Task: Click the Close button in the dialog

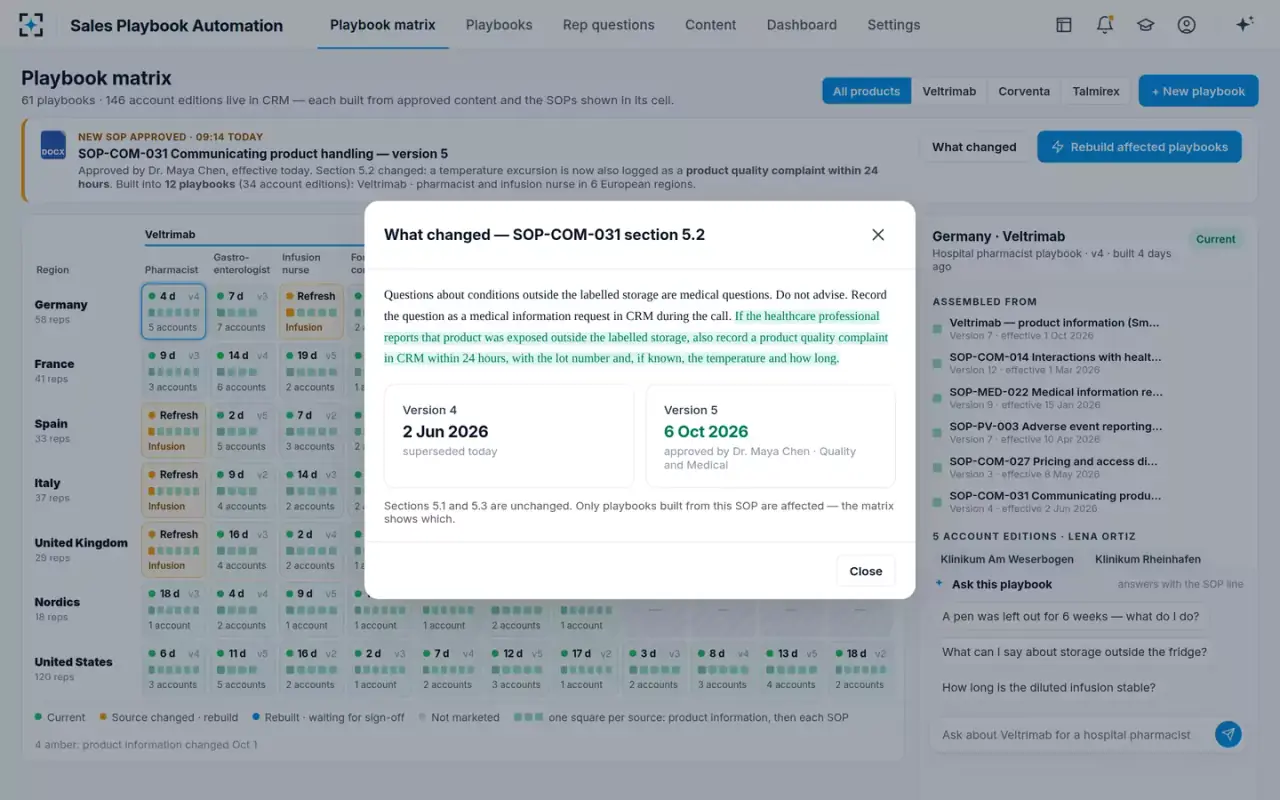Action: 866,571
